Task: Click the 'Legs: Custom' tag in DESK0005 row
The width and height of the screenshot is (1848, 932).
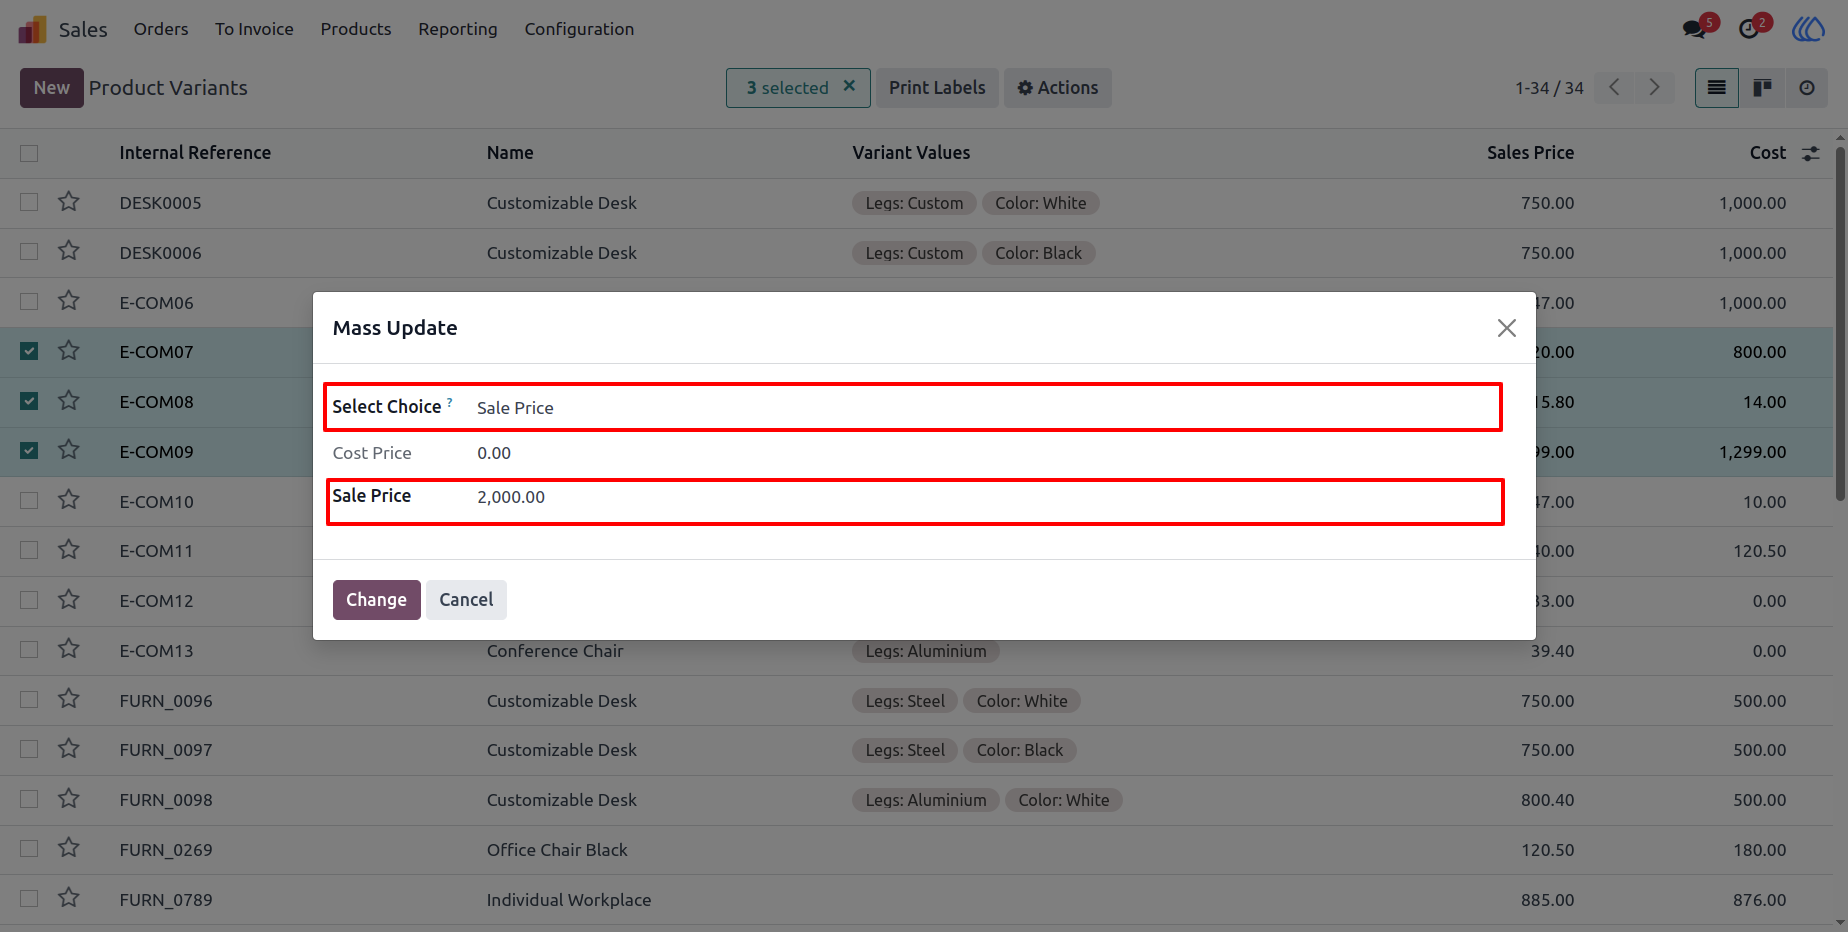Action: pyautogui.click(x=914, y=203)
